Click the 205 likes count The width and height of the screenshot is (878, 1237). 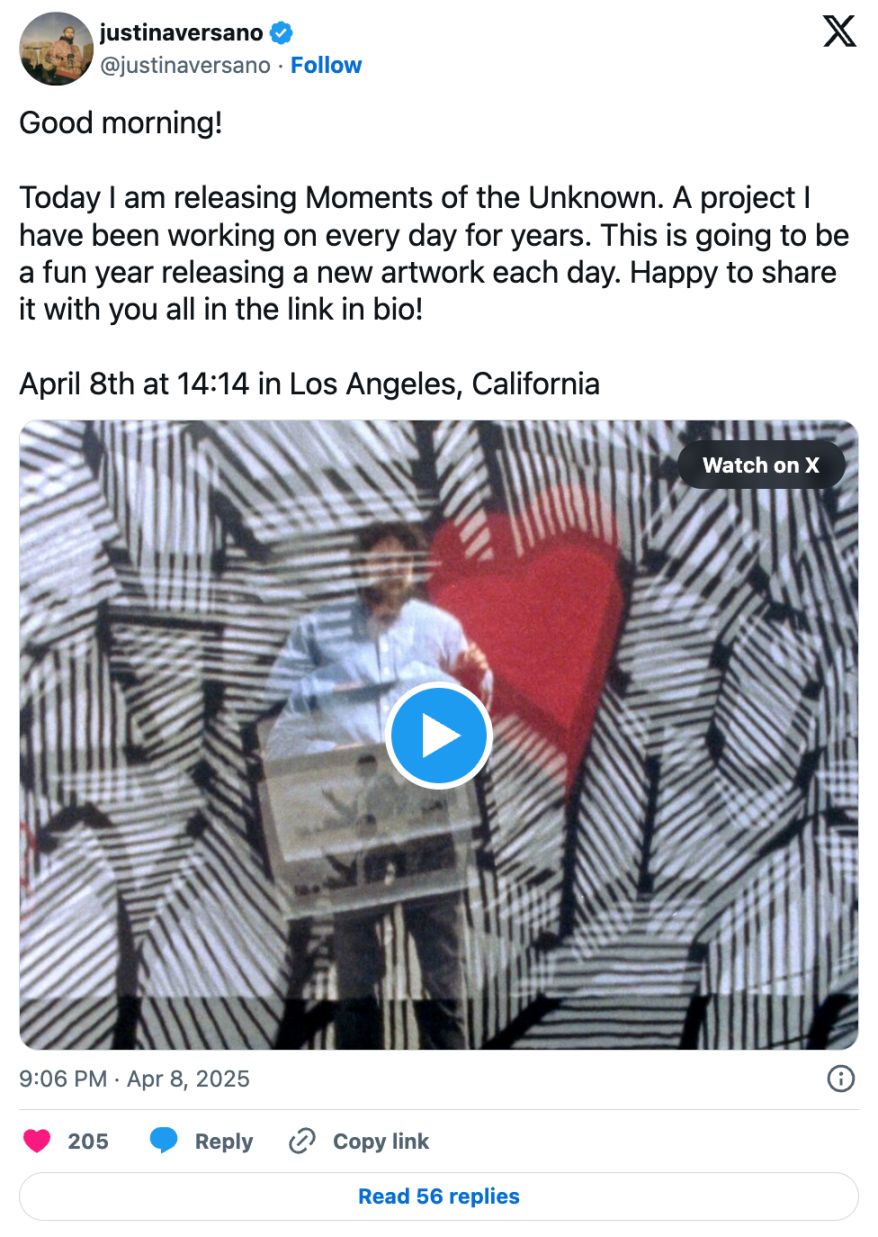[88, 1141]
